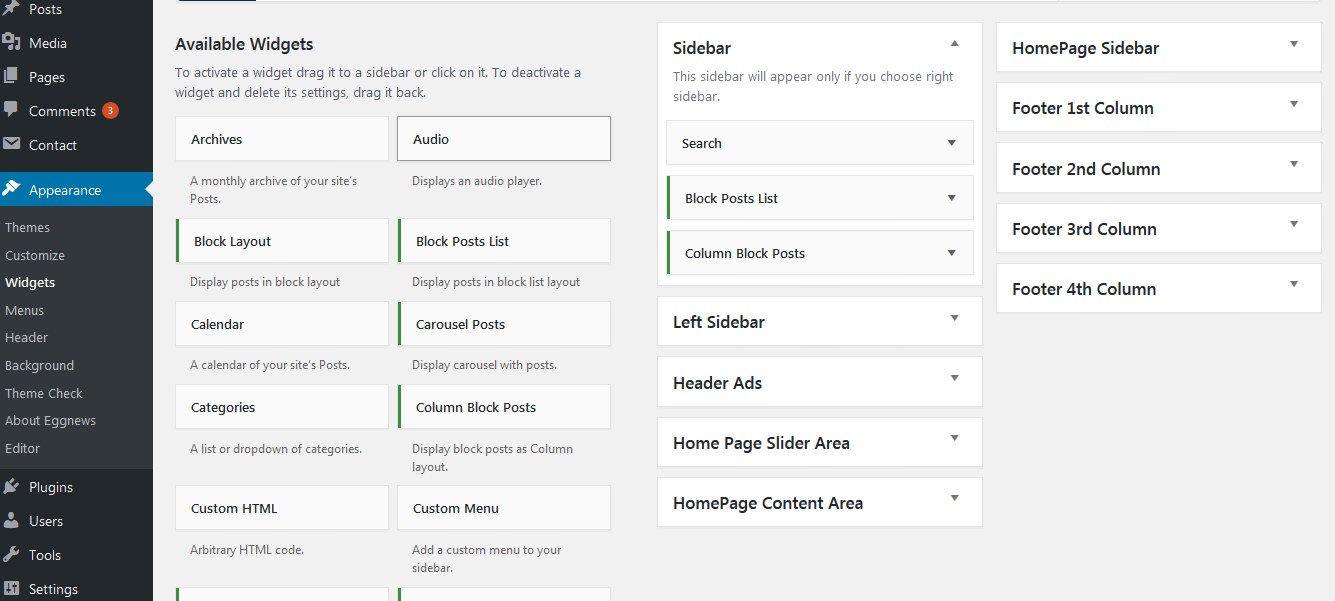Open the Menus submenu item
This screenshot has height=601, width=1335.
click(x=24, y=310)
